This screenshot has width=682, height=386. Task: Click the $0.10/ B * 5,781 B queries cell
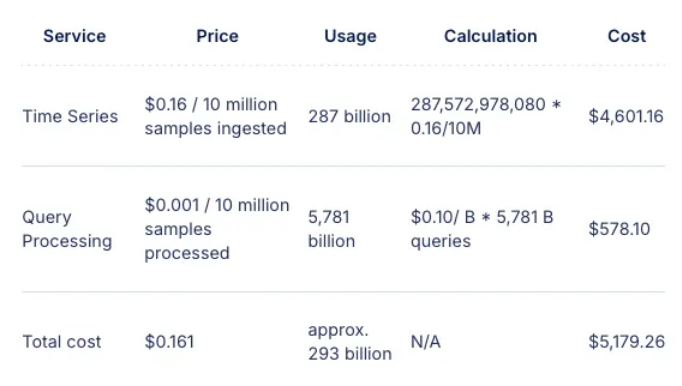point(482,229)
